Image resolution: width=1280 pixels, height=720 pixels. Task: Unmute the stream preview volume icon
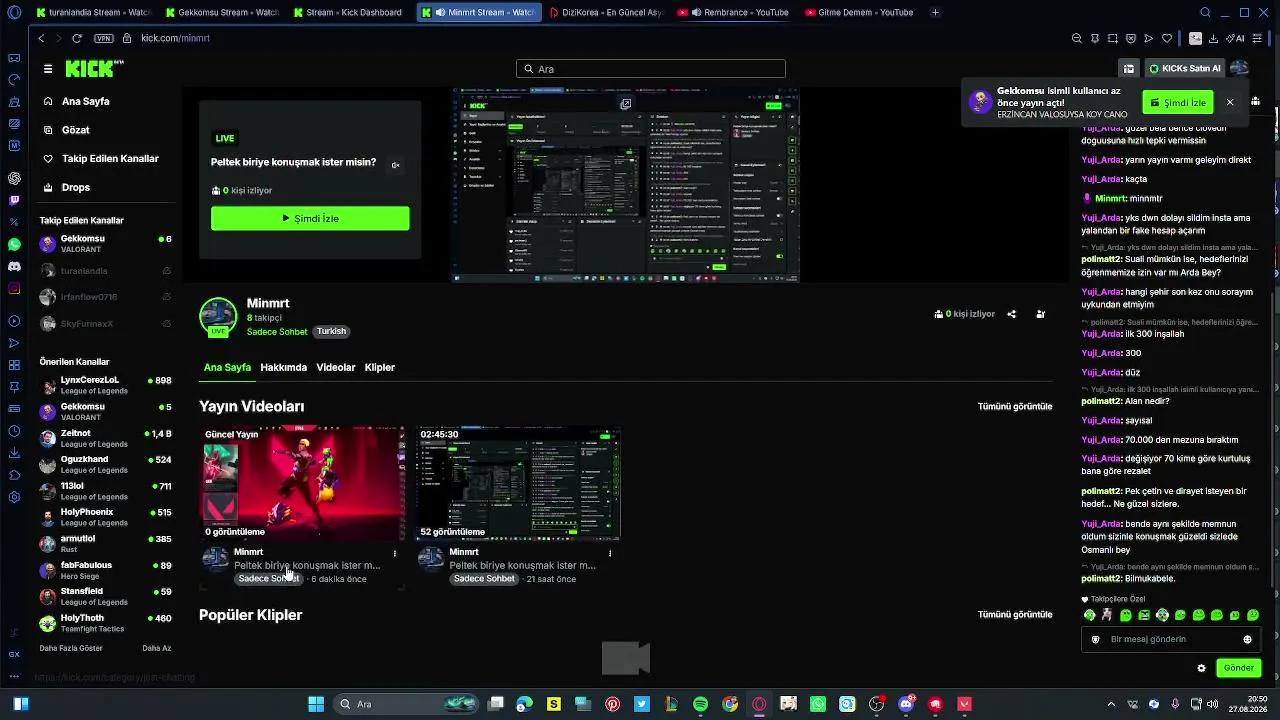395,165
